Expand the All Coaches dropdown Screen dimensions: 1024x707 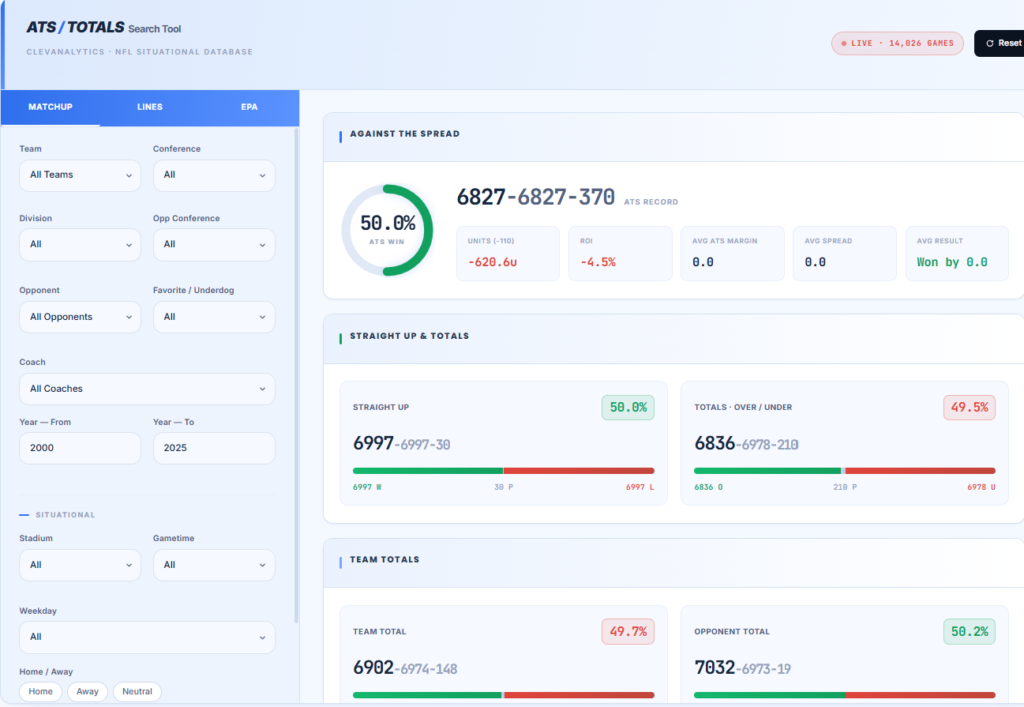pyautogui.click(x=147, y=388)
